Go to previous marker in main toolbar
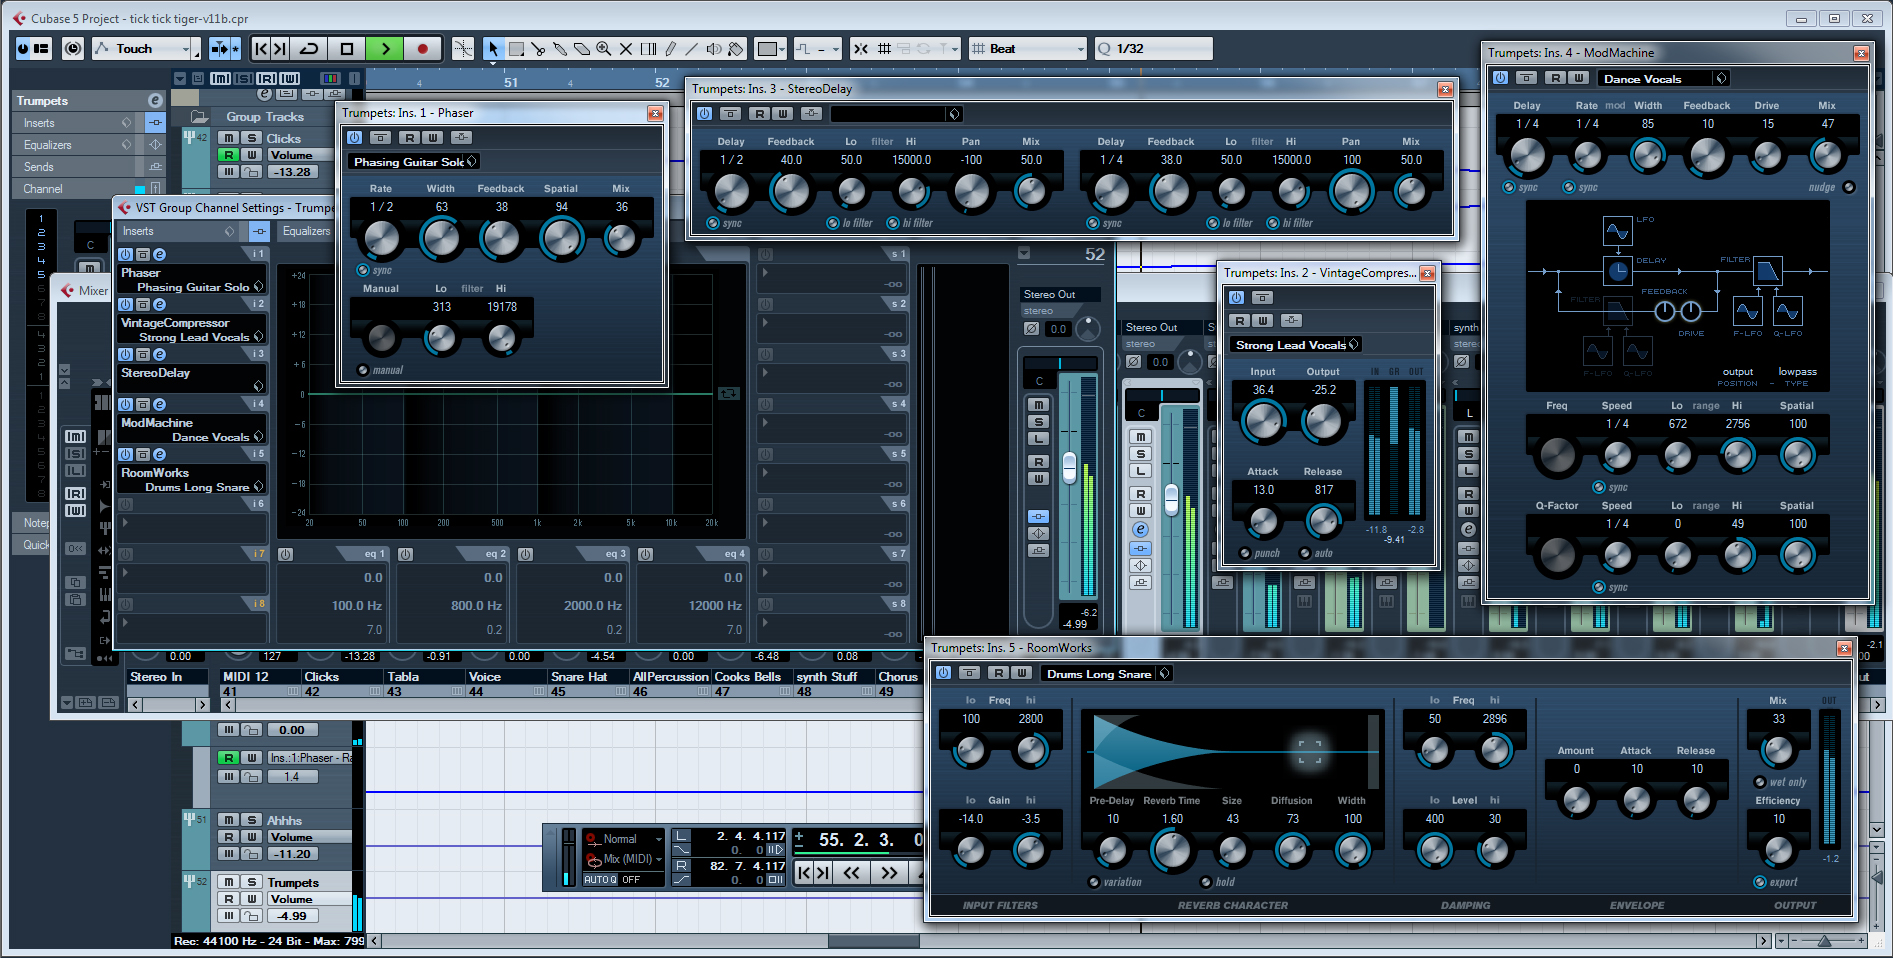The height and width of the screenshot is (958, 1893). tap(261, 48)
